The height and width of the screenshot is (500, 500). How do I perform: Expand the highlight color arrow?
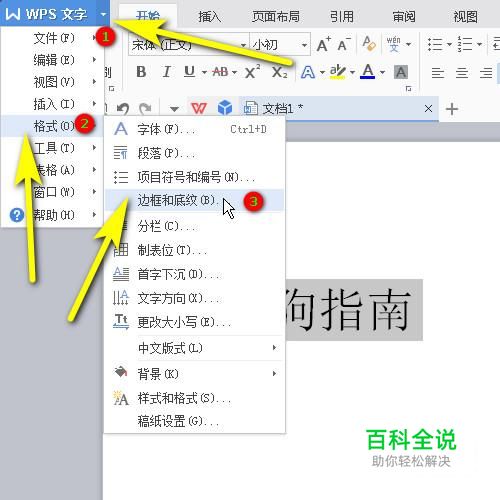[352, 72]
